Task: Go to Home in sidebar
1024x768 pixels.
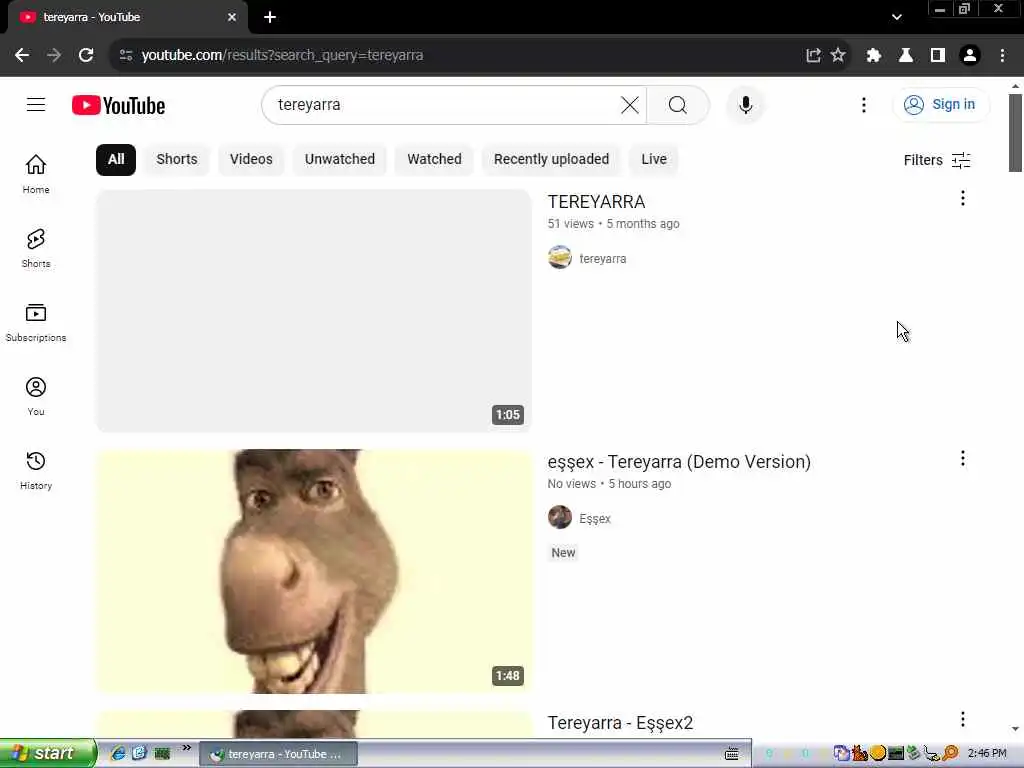Action: point(36,174)
